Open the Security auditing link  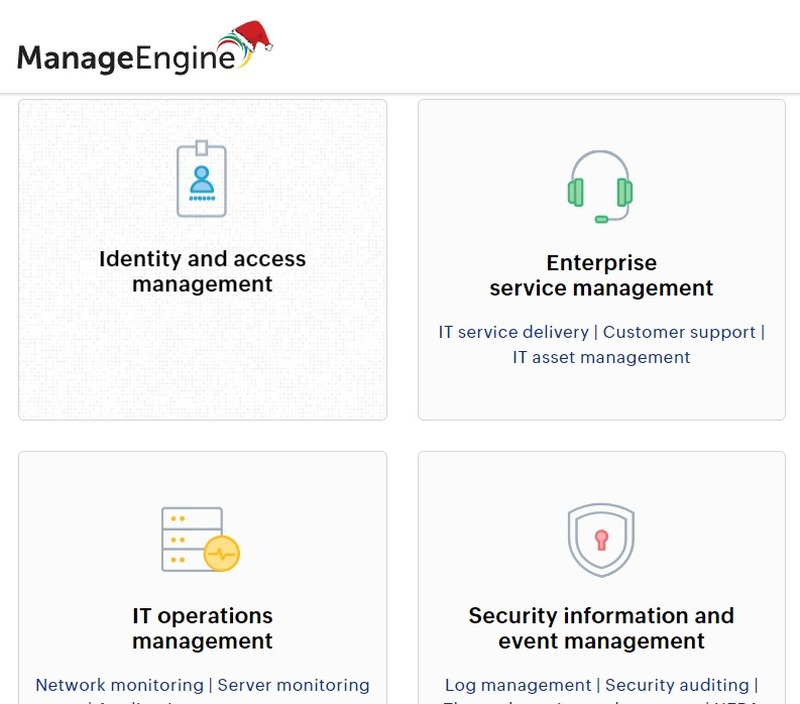[677, 685]
